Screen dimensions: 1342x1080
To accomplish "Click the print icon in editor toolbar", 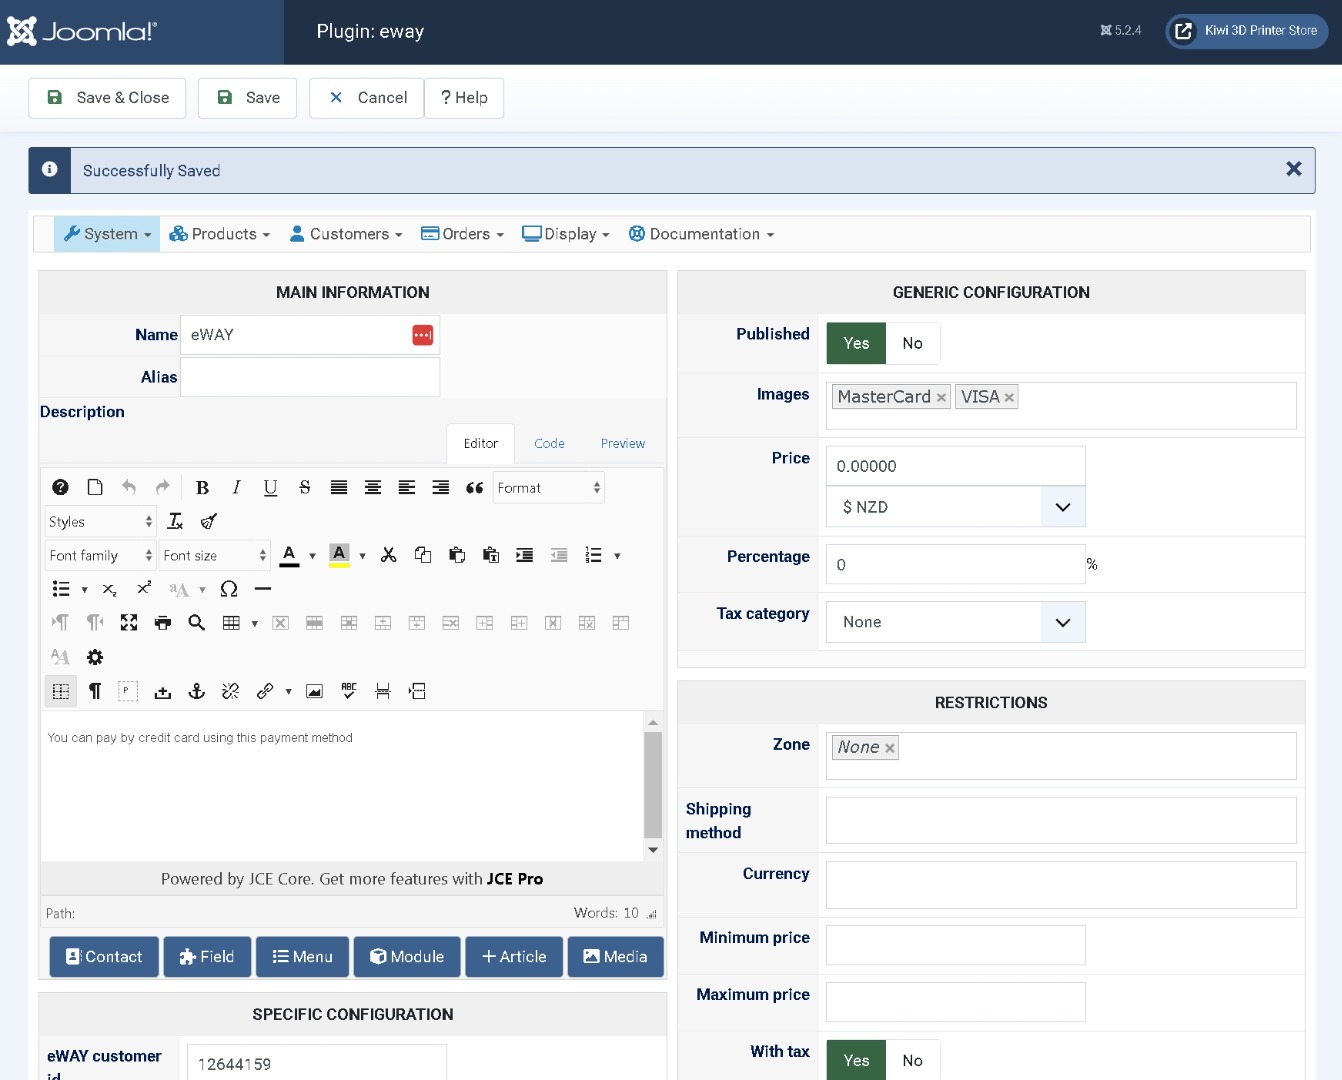I will pos(163,623).
